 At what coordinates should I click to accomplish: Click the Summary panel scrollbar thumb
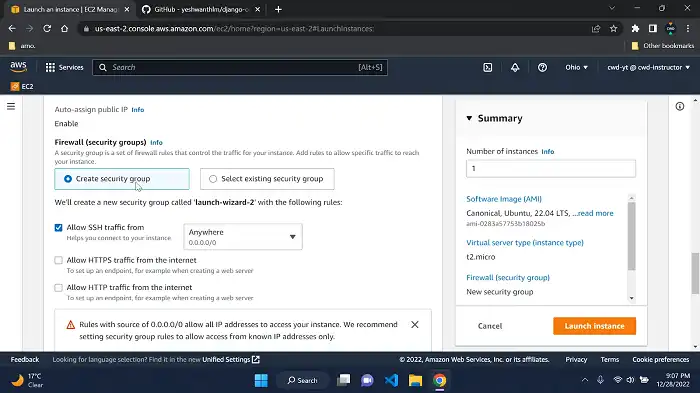coord(631,236)
